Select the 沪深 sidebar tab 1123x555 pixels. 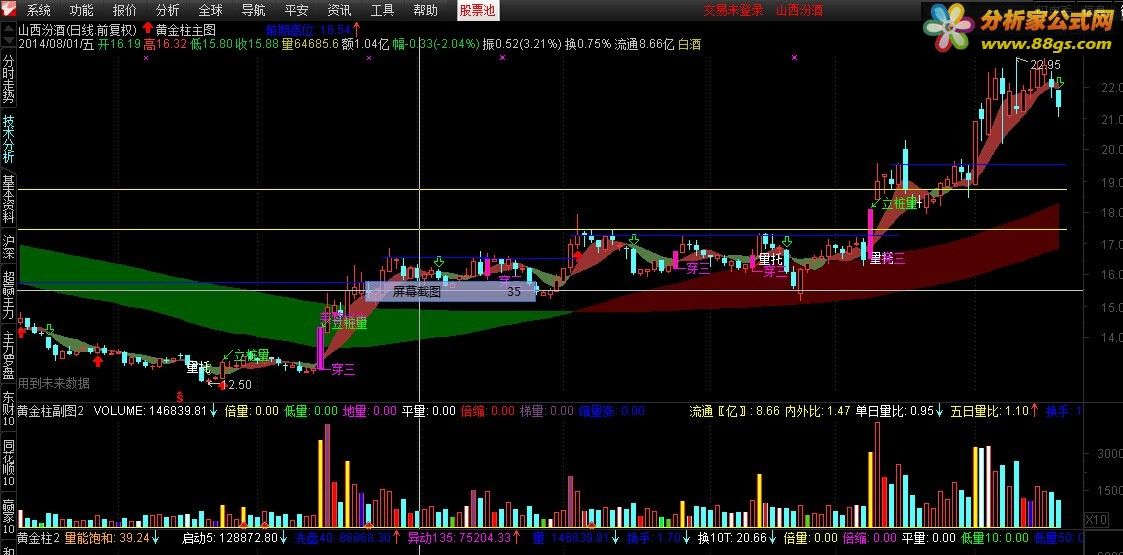9,249
